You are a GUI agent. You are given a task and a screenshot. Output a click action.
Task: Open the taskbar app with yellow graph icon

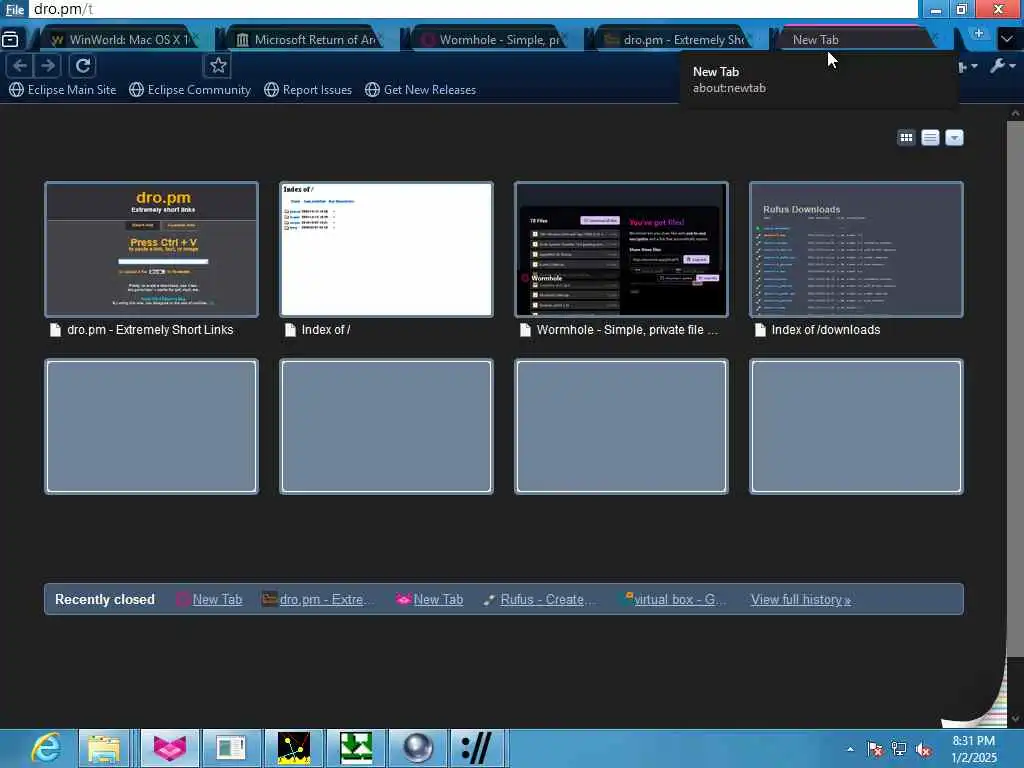(x=294, y=748)
